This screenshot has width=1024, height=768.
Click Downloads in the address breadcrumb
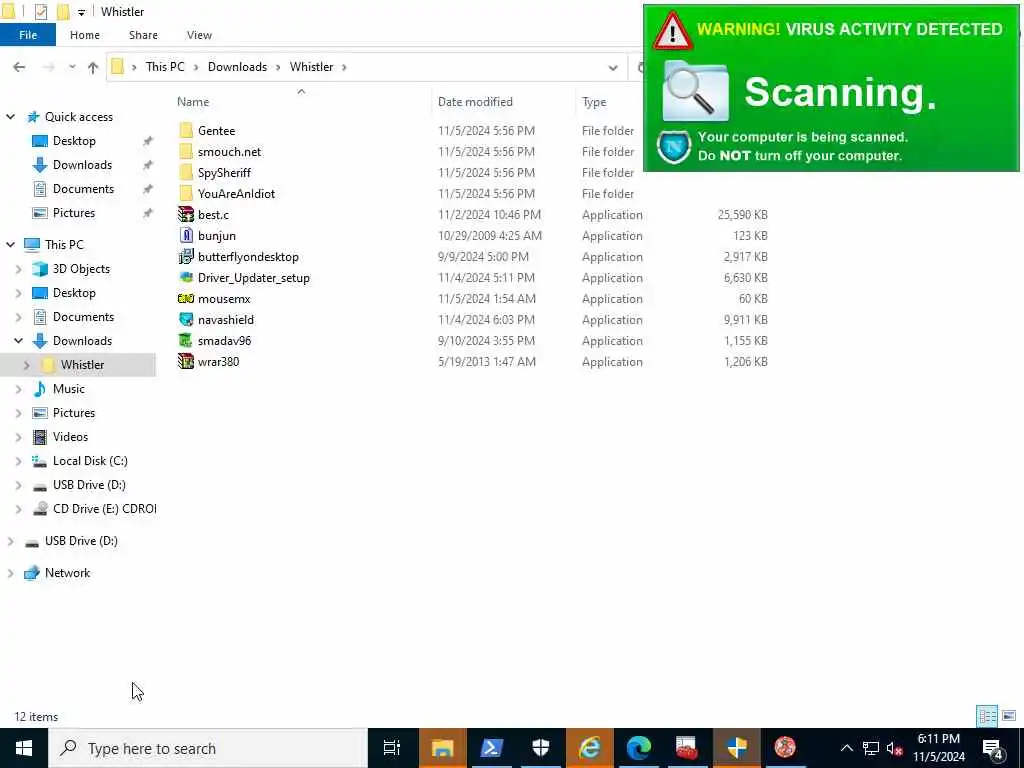coord(237,67)
